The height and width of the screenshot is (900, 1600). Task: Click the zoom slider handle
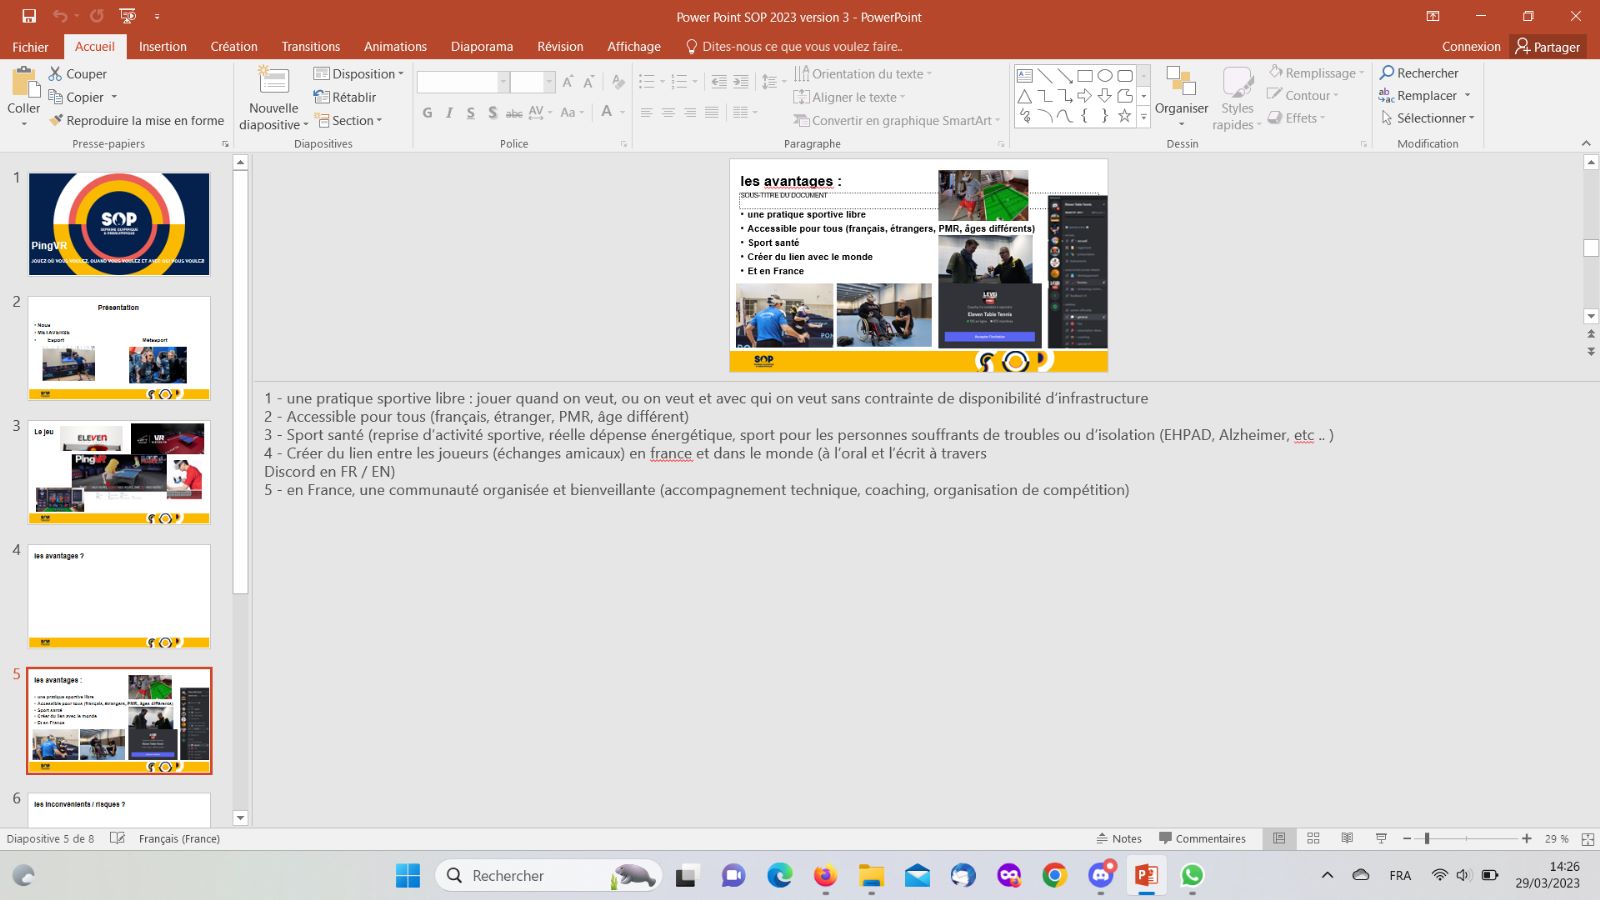pos(1427,839)
